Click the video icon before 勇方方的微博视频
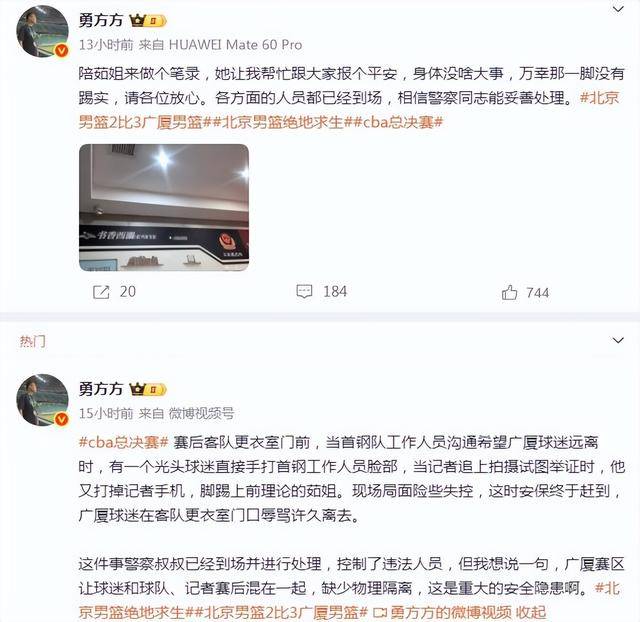 (x=380, y=612)
